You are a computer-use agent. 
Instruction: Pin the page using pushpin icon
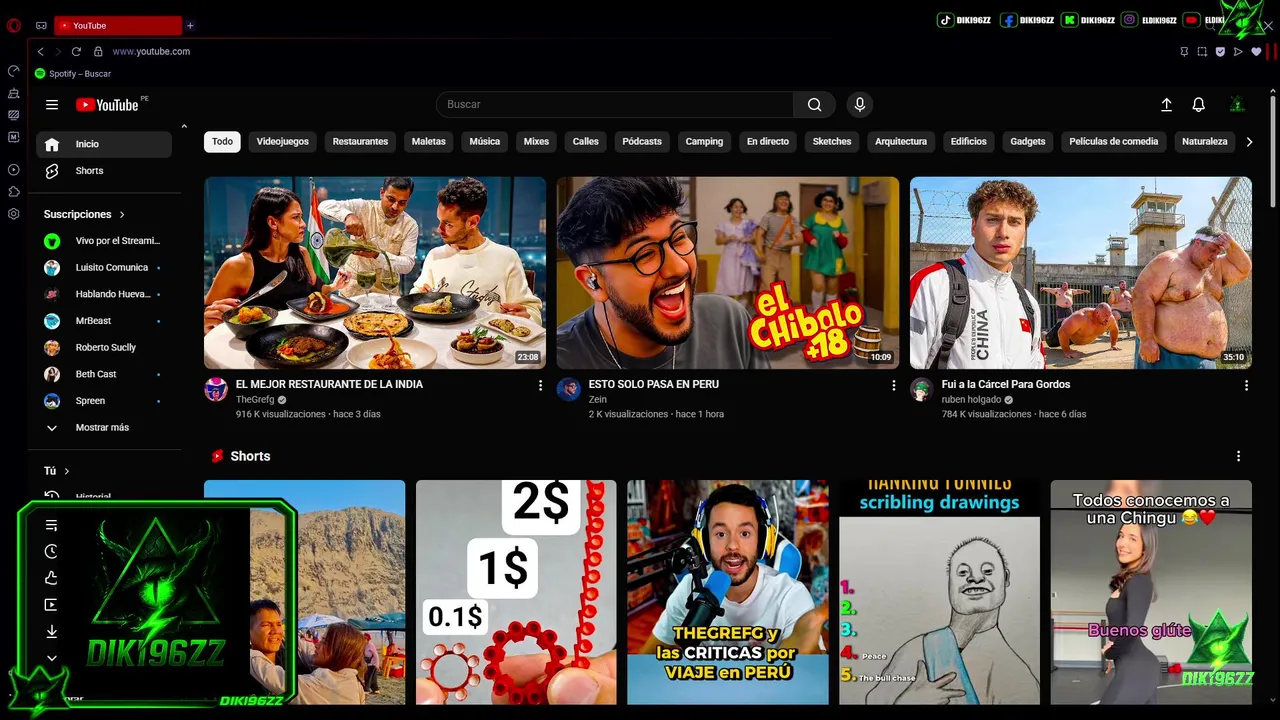[x=1184, y=51]
